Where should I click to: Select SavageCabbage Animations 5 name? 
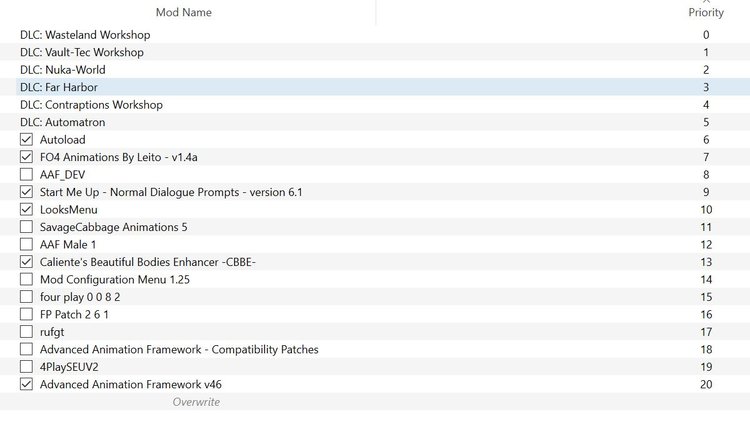114,227
